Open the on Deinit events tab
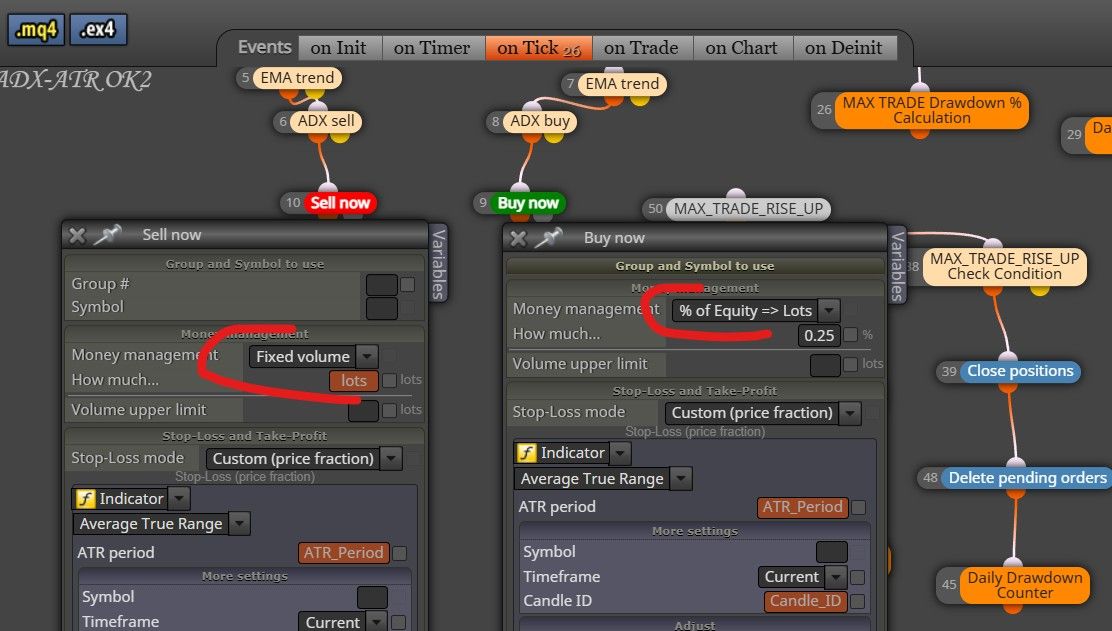The image size is (1112, 631). click(x=844, y=48)
